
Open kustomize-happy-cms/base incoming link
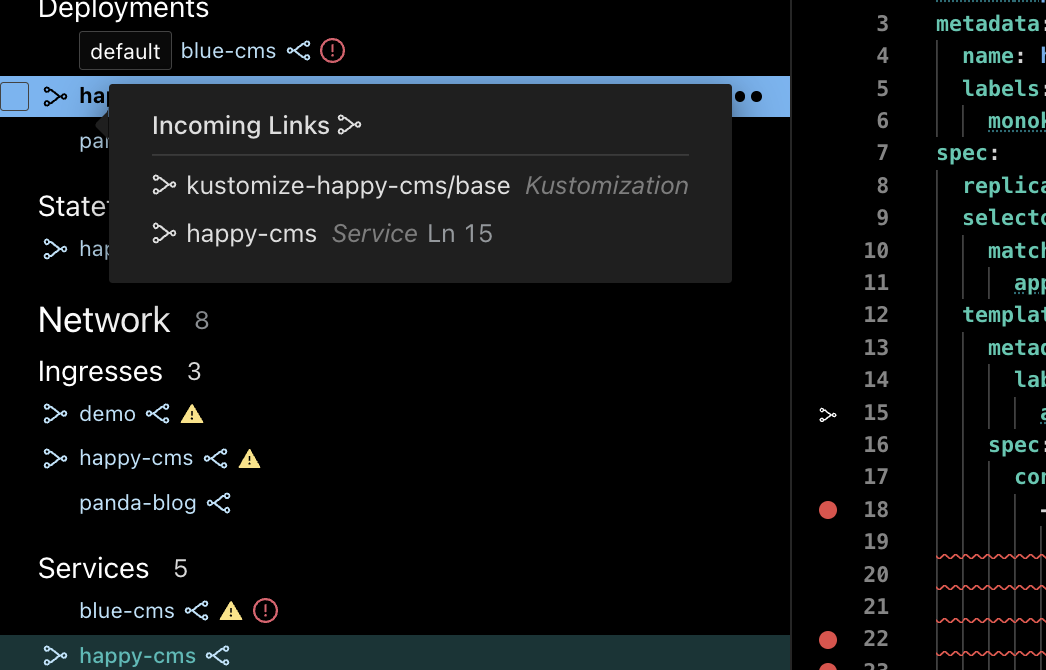[348, 186]
